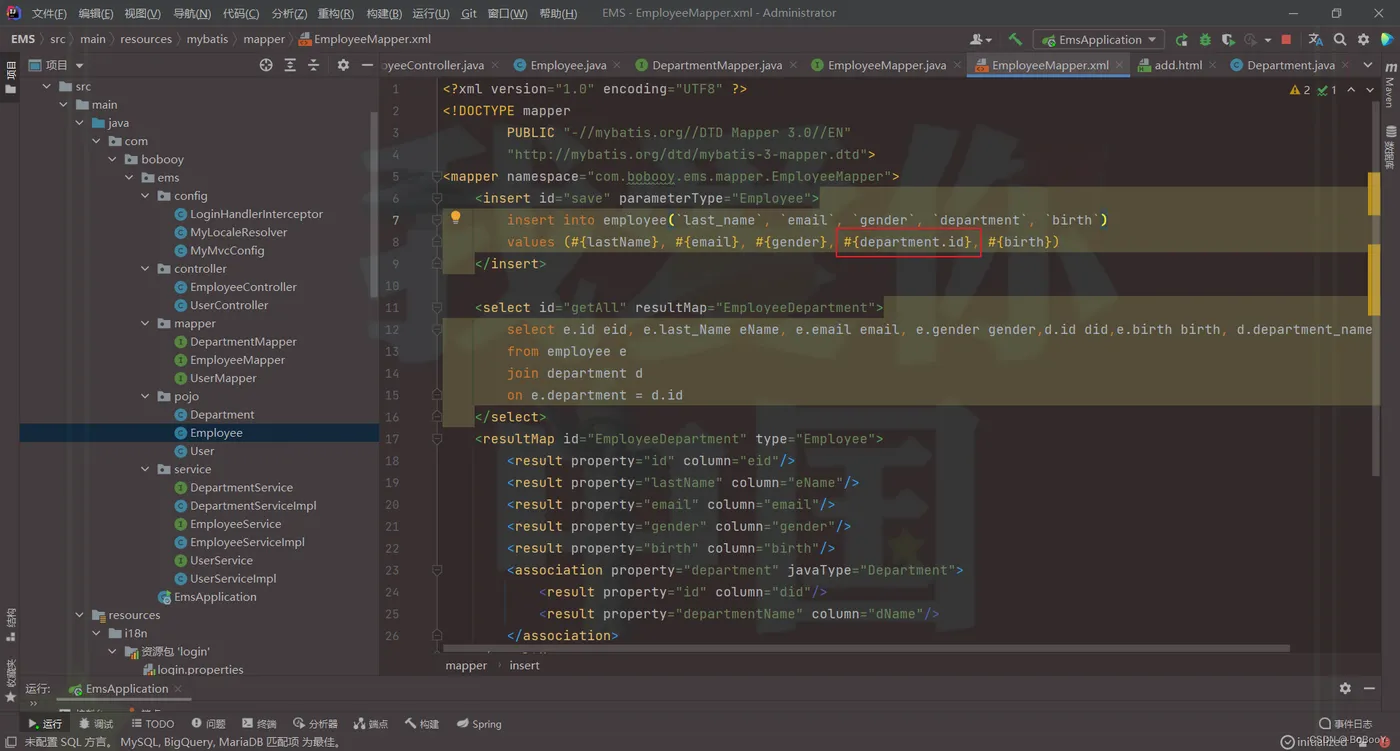Image resolution: width=1400 pixels, height=751 pixels.
Task: Toggle the 分析器 (Profiler) tool window button
Action: (315, 724)
